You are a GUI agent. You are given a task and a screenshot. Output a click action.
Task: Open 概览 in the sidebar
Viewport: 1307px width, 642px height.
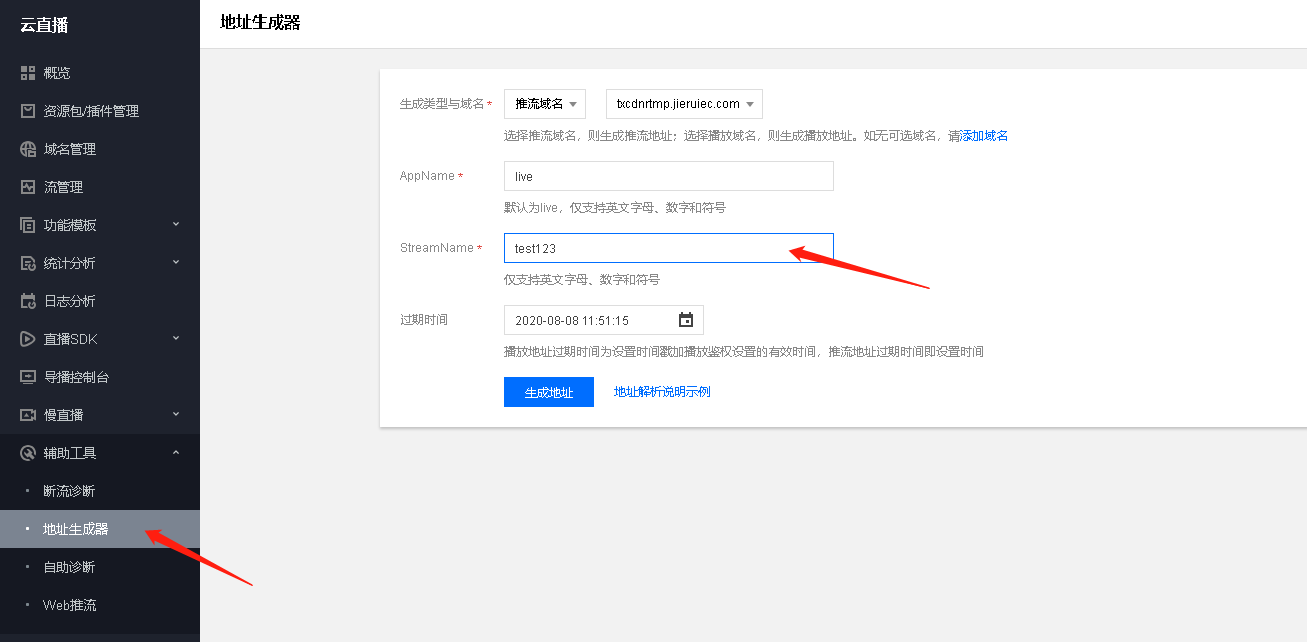coord(100,73)
